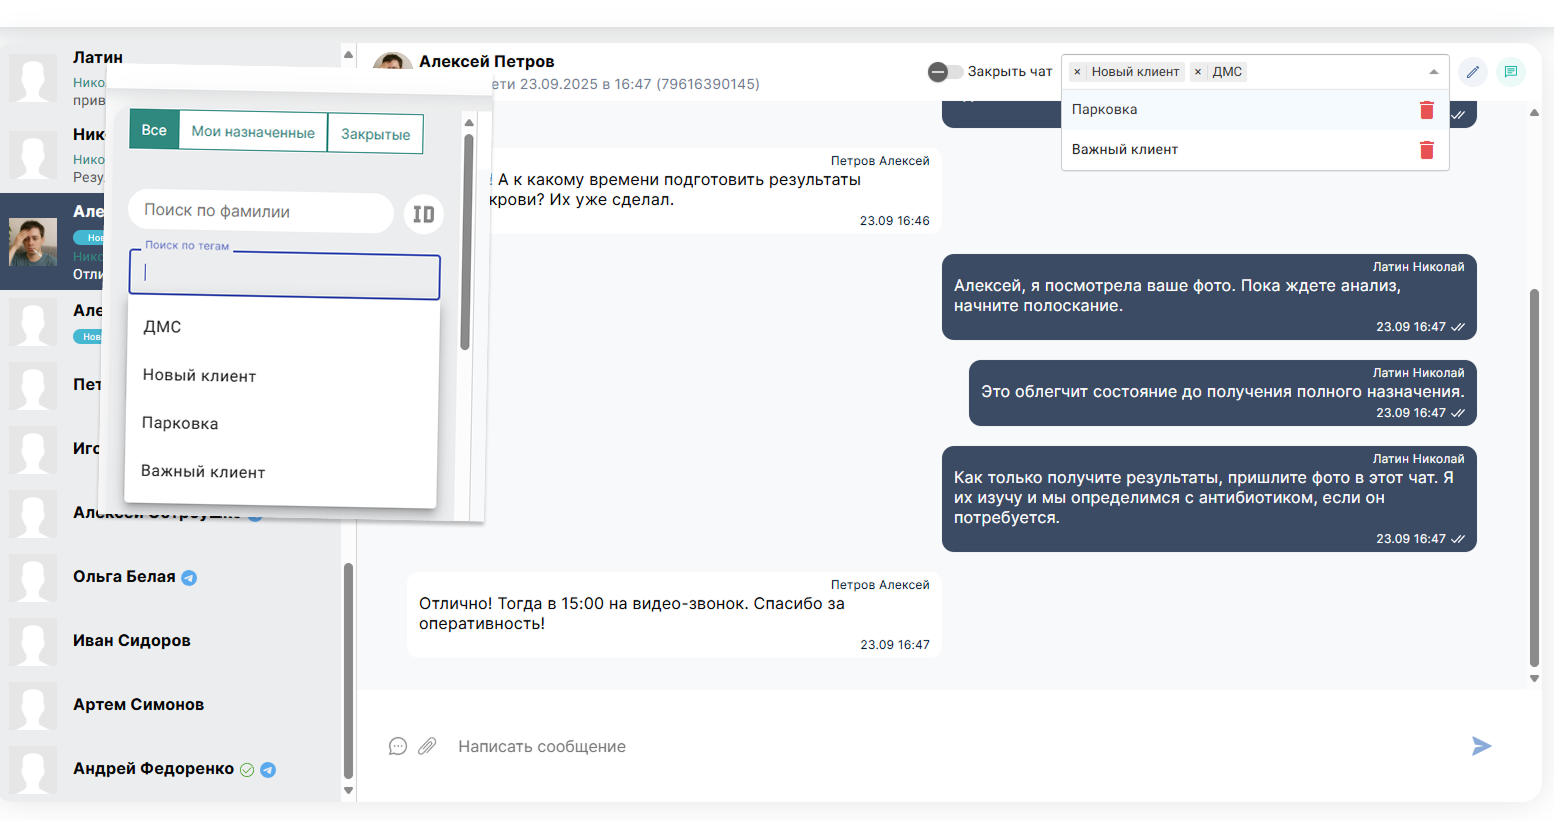
Task: Toggle the Закрыть чат switch
Action: 944,72
